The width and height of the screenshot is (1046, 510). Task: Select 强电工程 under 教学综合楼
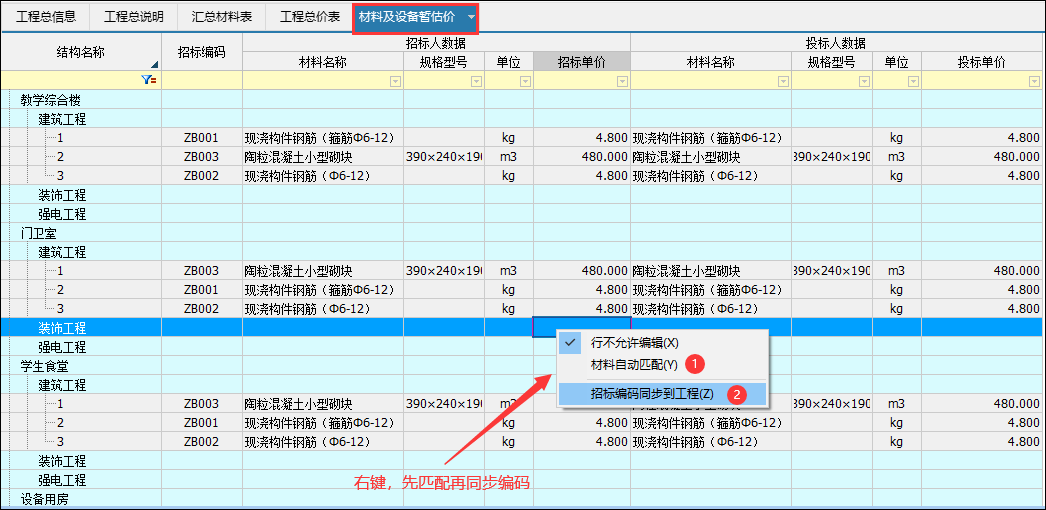point(62,215)
